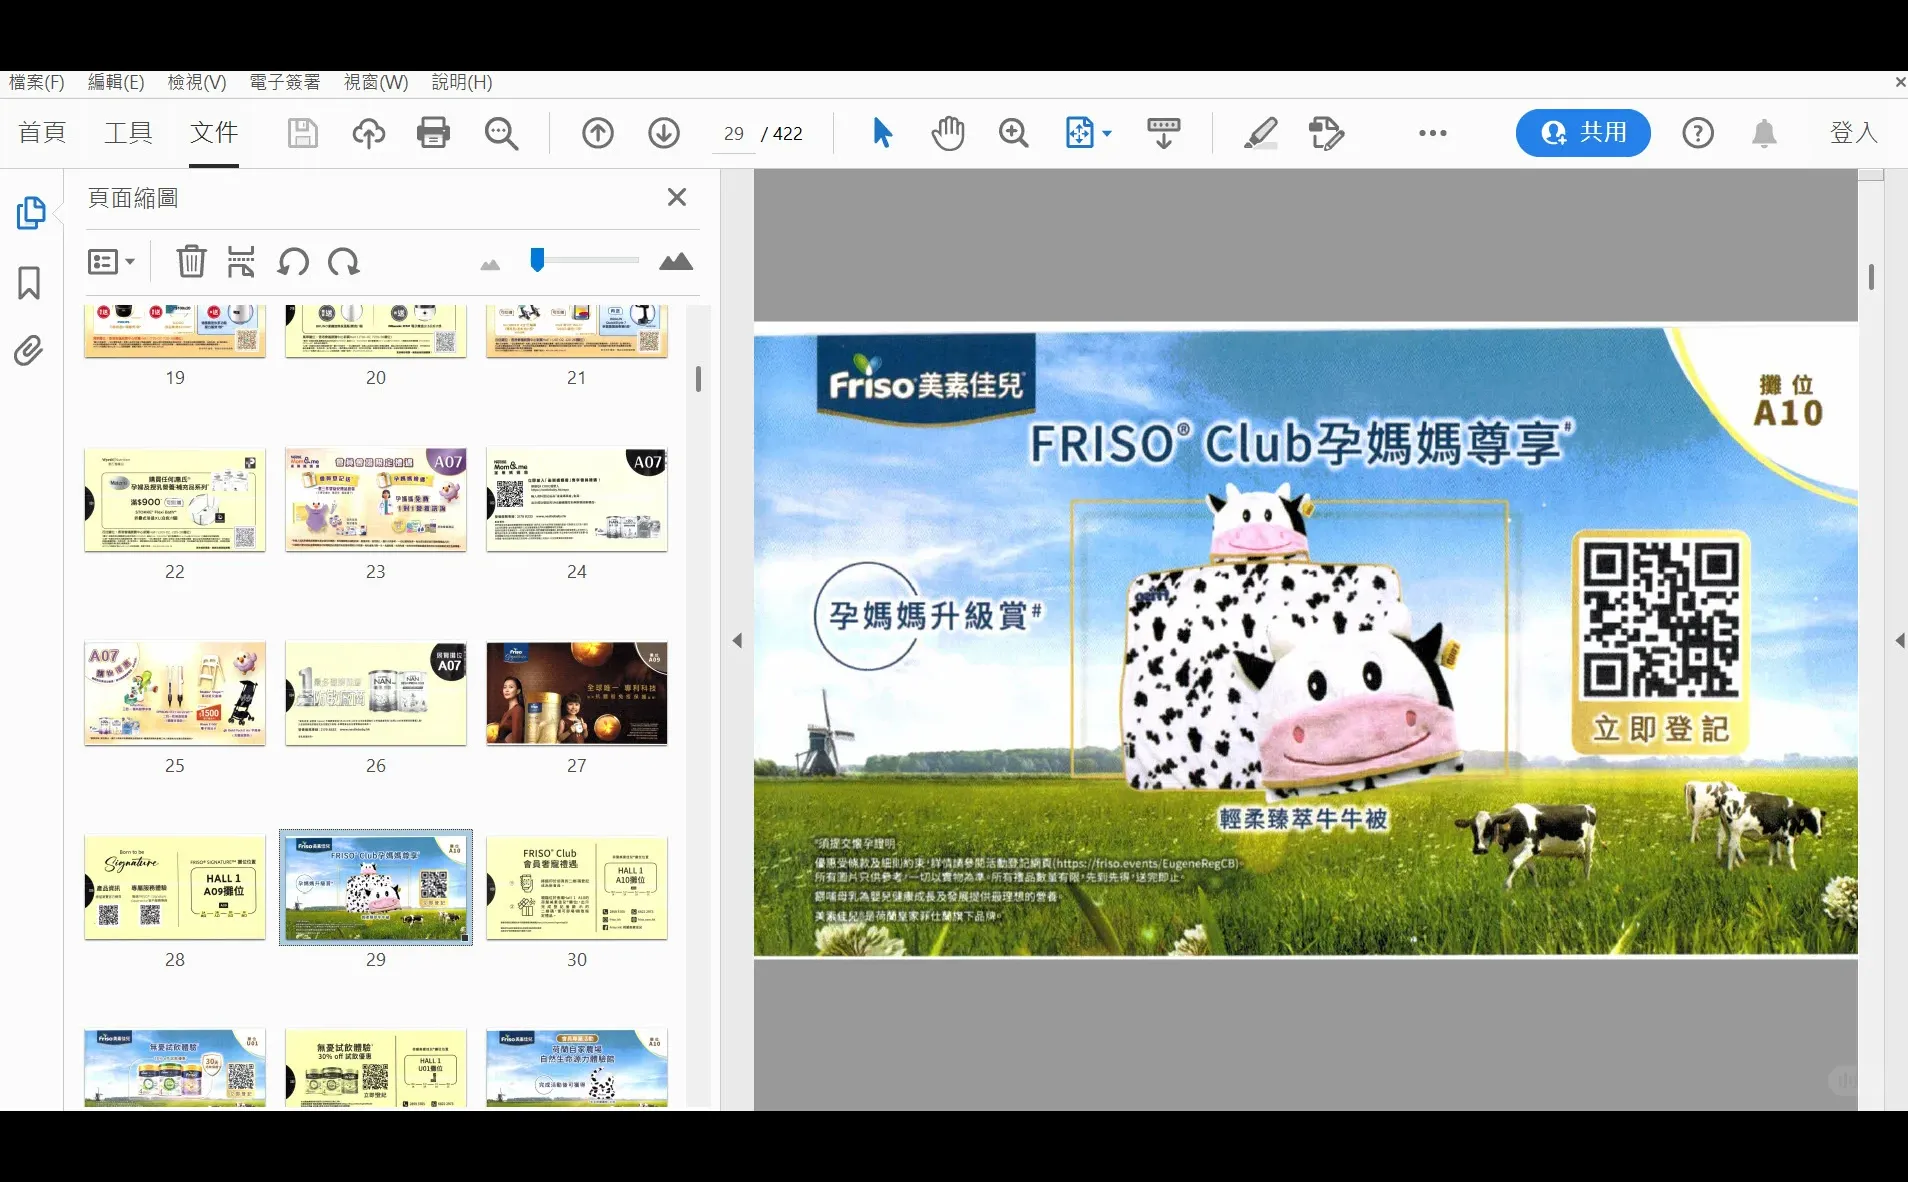
Task: Switch to the 文件 tab
Action: click(214, 132)
